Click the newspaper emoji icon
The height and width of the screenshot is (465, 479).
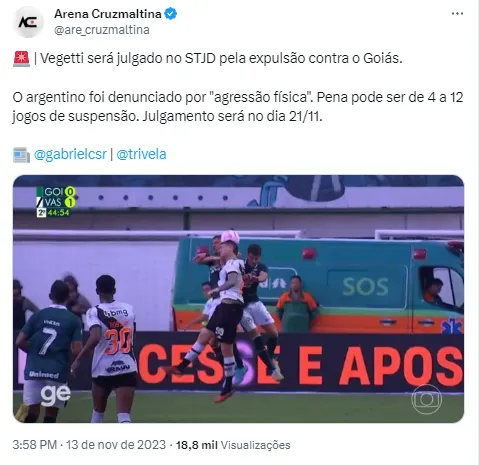pyautogui.click(x=22, y=155)
